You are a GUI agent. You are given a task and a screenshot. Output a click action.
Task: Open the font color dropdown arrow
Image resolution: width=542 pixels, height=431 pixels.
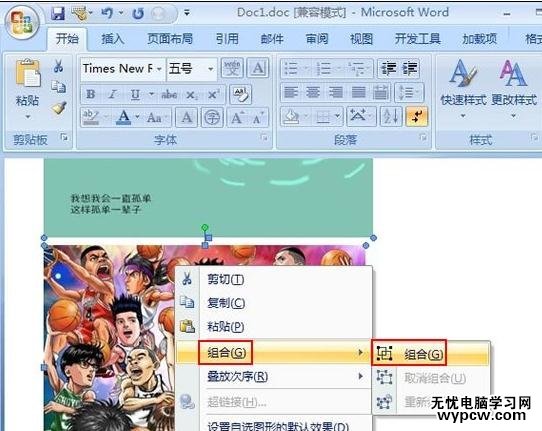[137, 117]
